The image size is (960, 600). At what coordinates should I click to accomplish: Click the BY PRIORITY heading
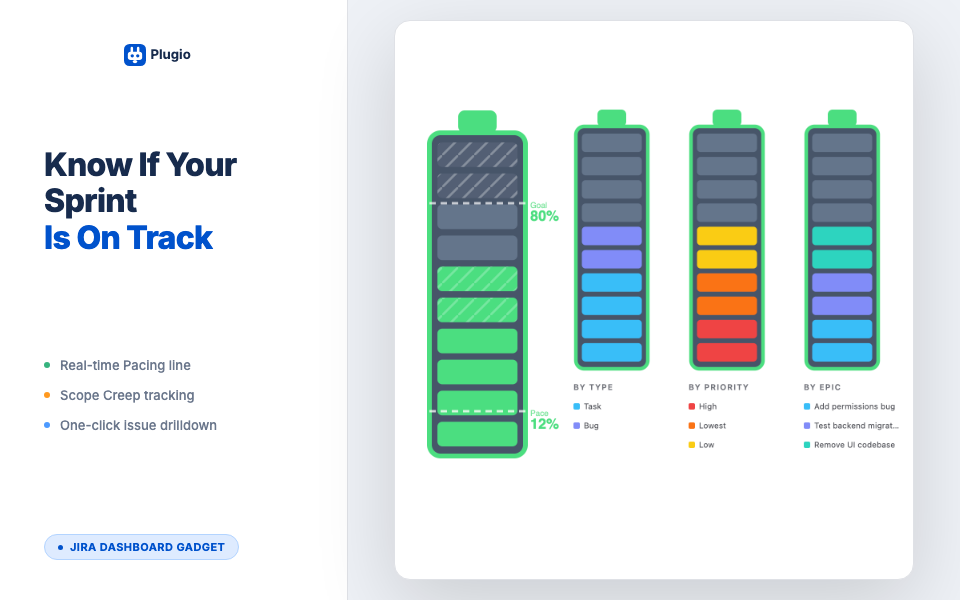click(719, 387)
